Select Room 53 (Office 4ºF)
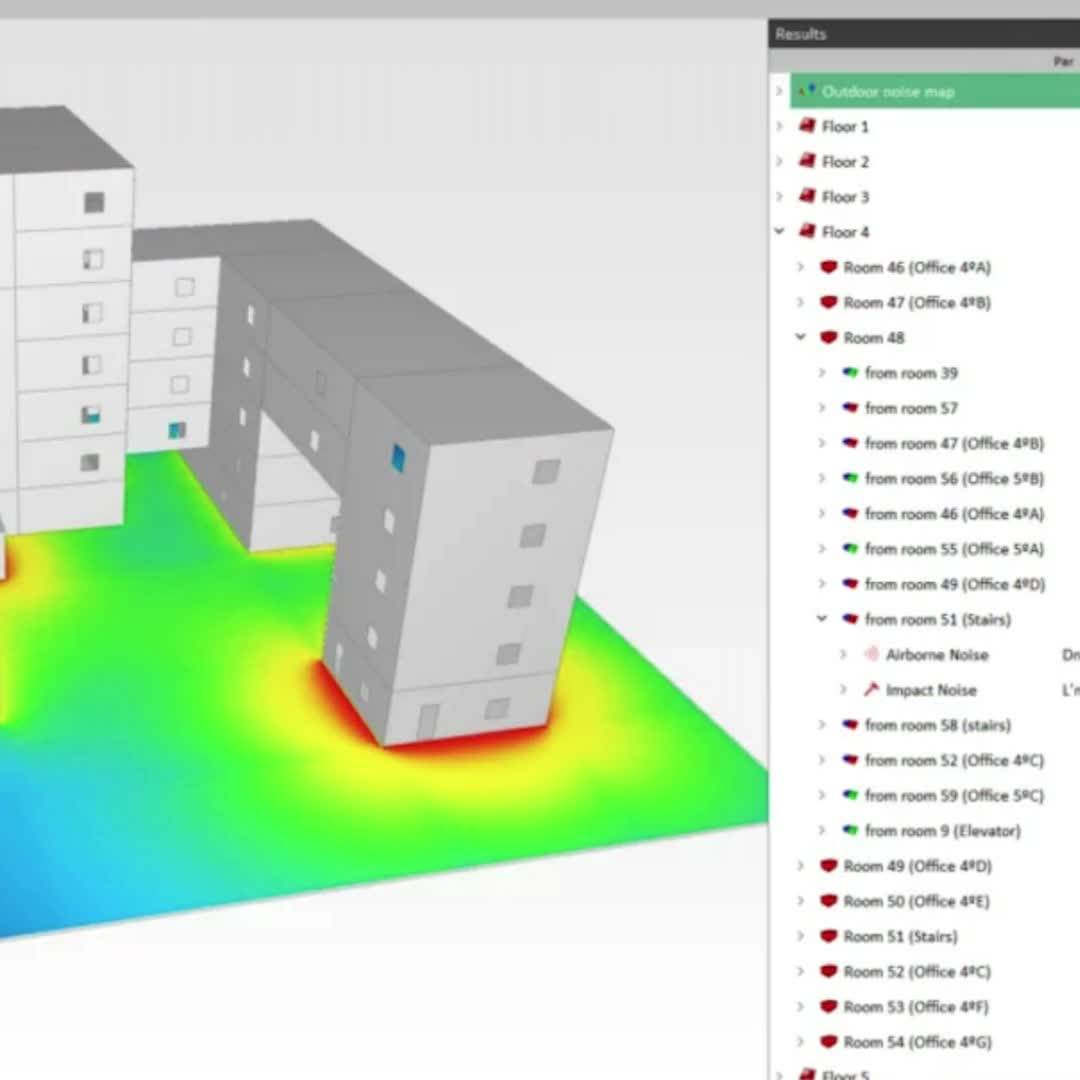The height and width of the screenshot is (1080, 1080). click(915, 1007)
